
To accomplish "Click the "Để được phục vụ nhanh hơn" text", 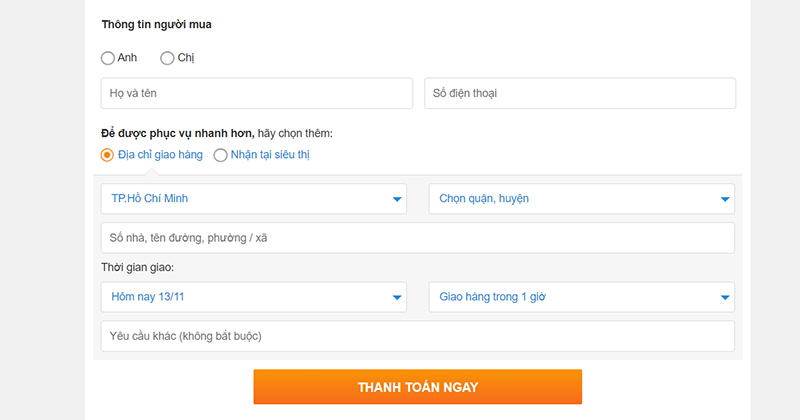I will point(177,133).
